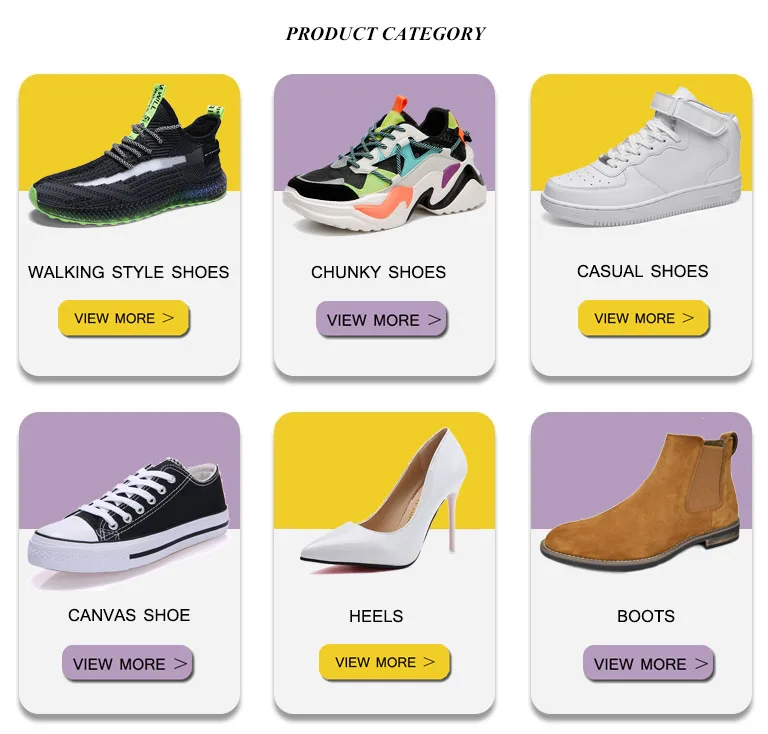Select the black knit walking shoe image
The height and width of the screenshot is (734, 768).
pos(129,157)
